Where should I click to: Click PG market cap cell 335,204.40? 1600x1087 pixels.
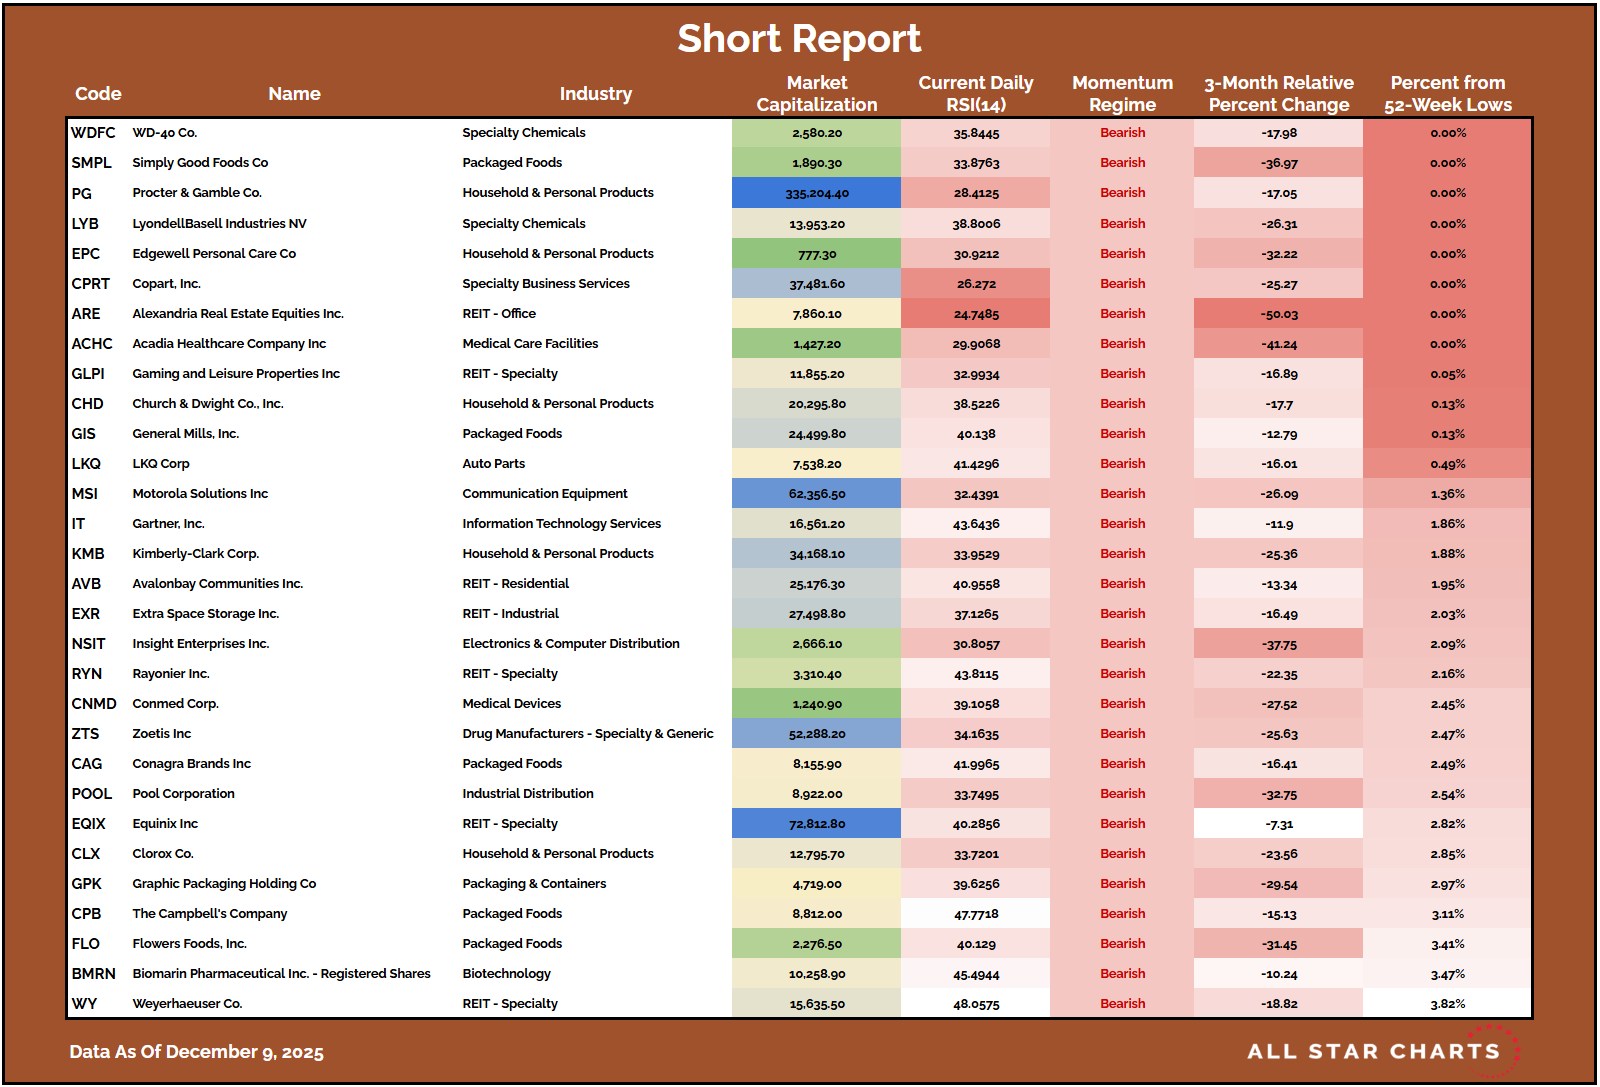[816, 193]
